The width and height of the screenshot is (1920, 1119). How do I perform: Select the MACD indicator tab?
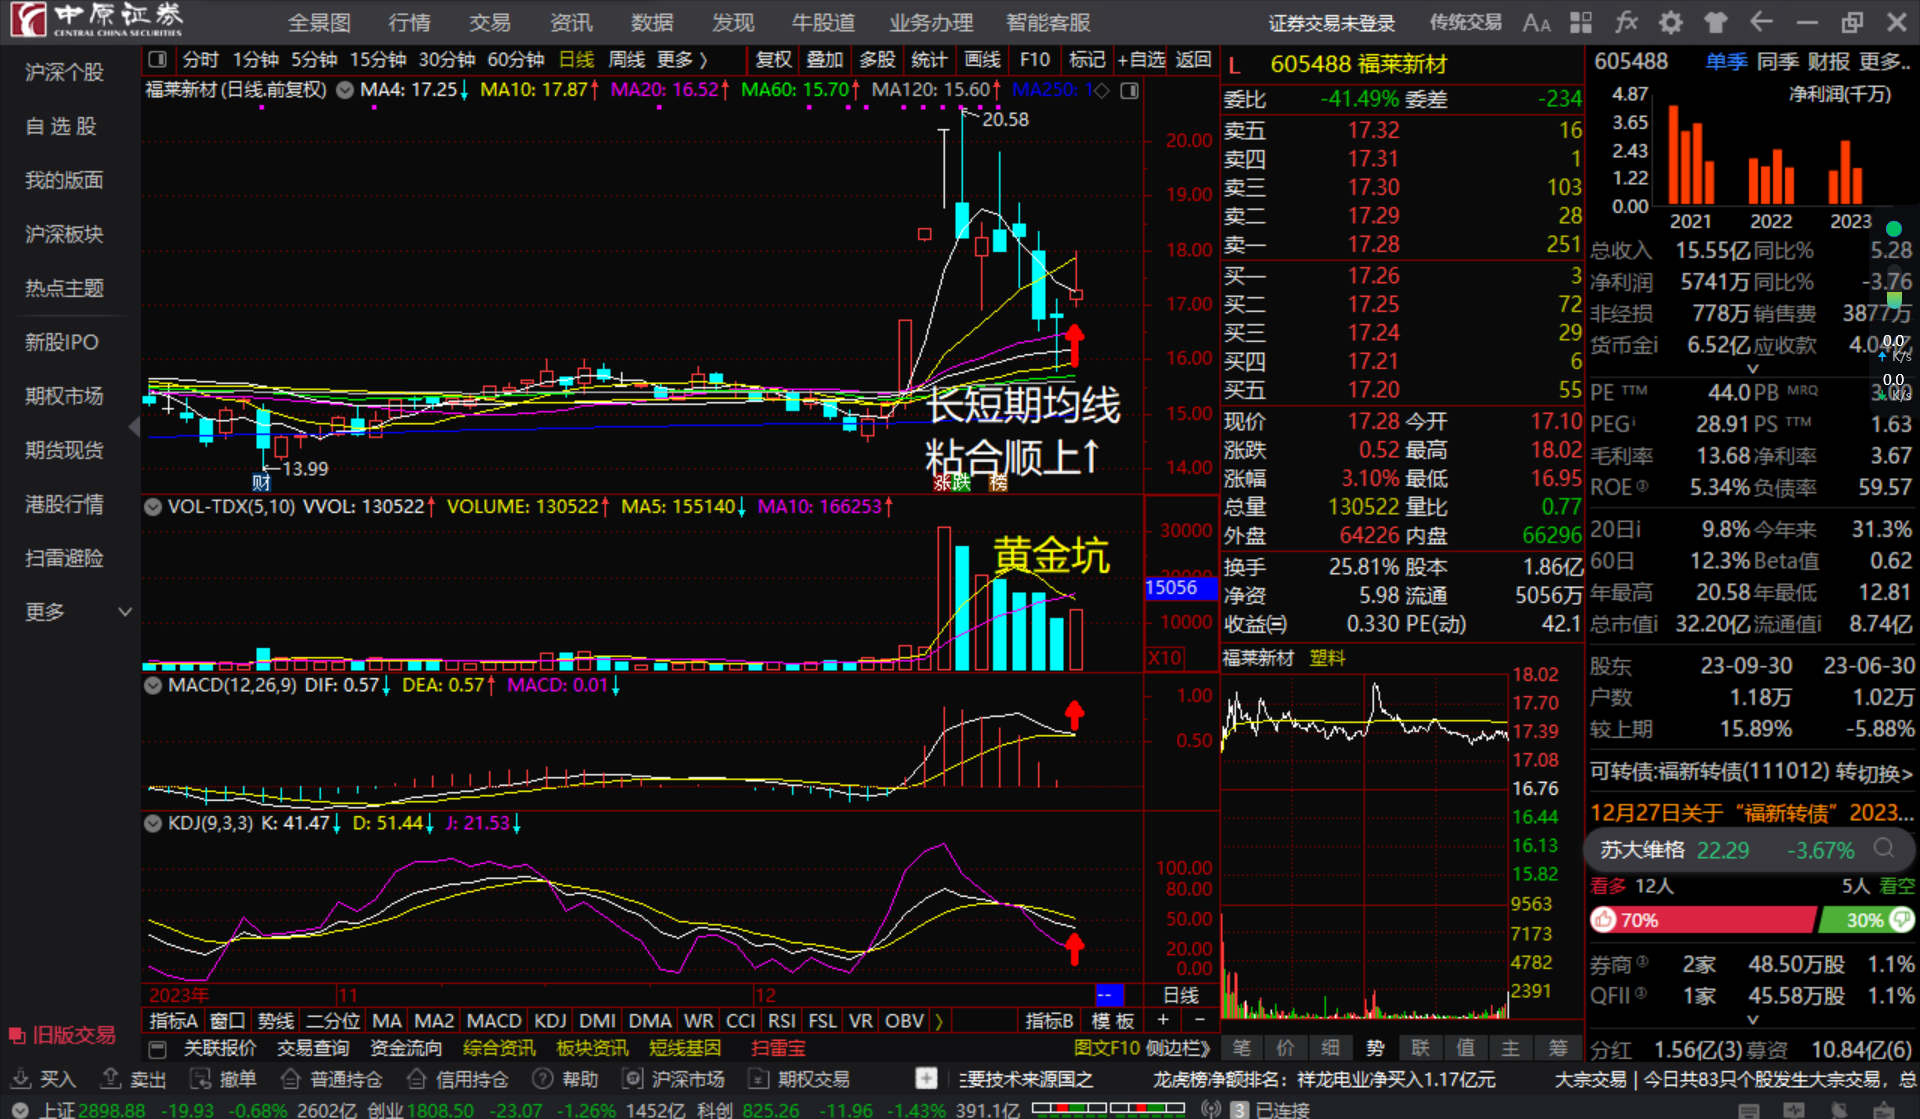point(494,1021)
